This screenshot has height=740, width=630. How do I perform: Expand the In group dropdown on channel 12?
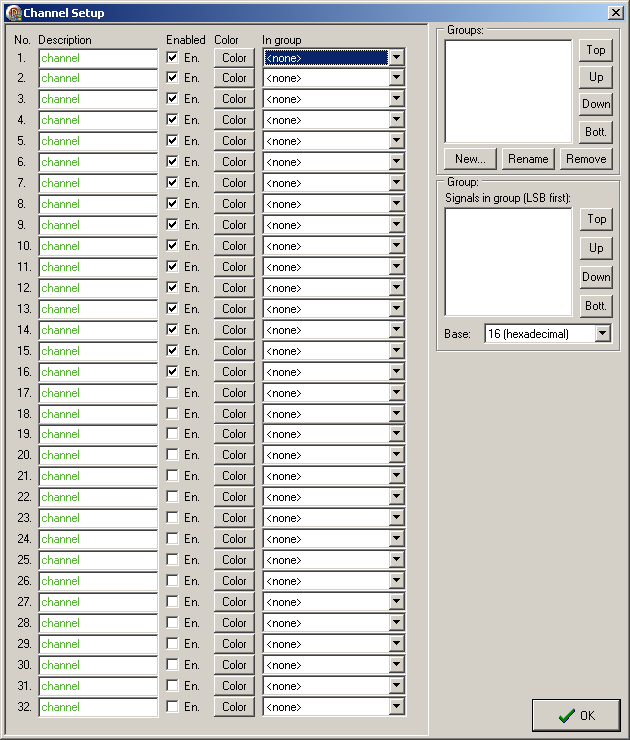click(396, 288)
